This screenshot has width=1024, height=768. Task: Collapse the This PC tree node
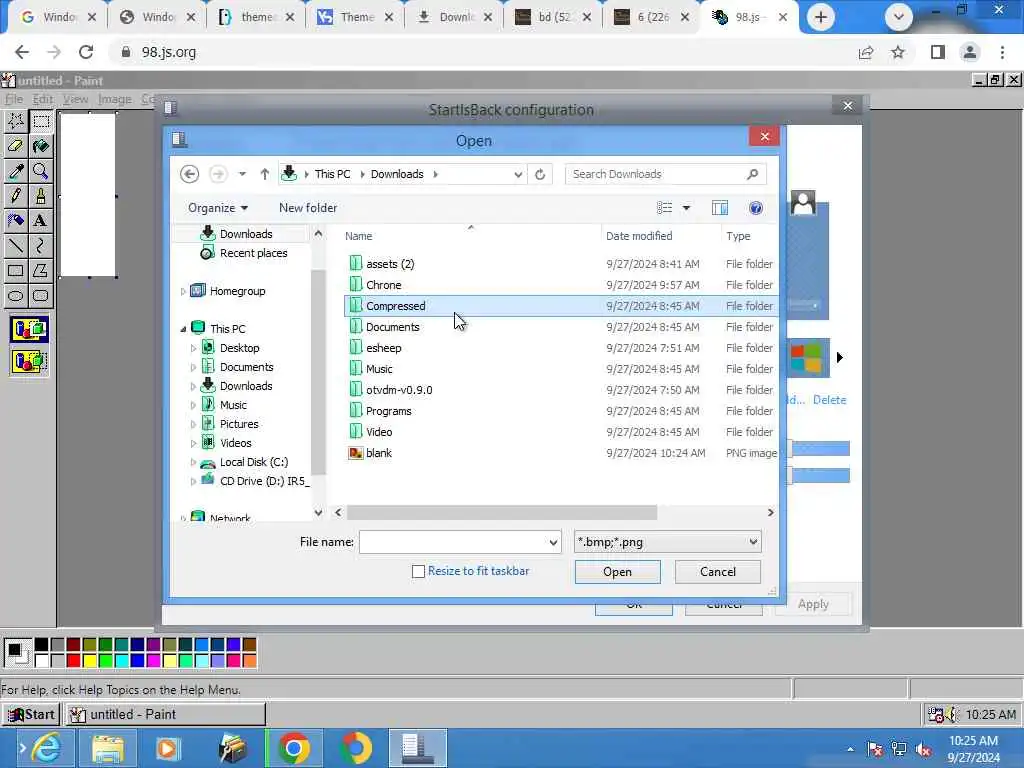[184, 329]
